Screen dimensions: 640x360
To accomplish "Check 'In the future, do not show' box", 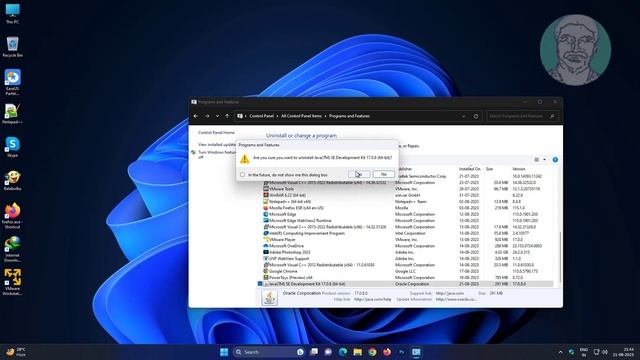I will 242,175.
